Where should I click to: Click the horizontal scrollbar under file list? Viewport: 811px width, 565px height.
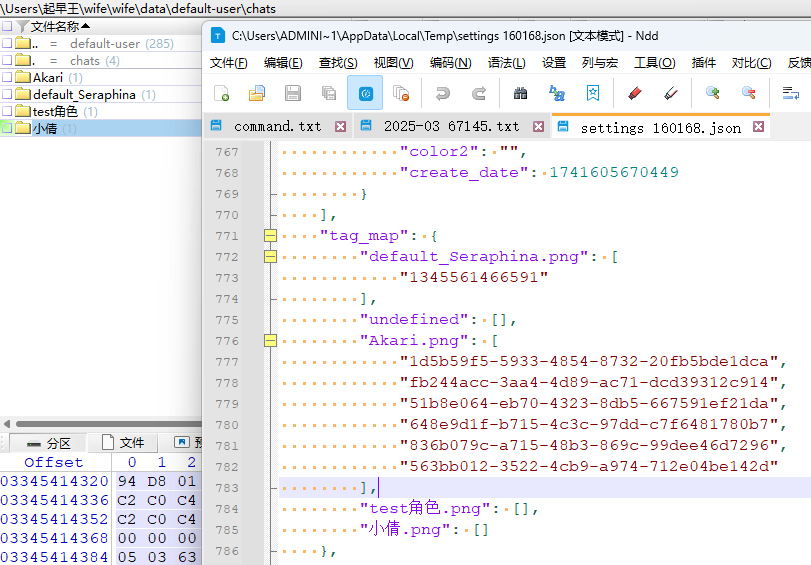(x=109, y=424)
